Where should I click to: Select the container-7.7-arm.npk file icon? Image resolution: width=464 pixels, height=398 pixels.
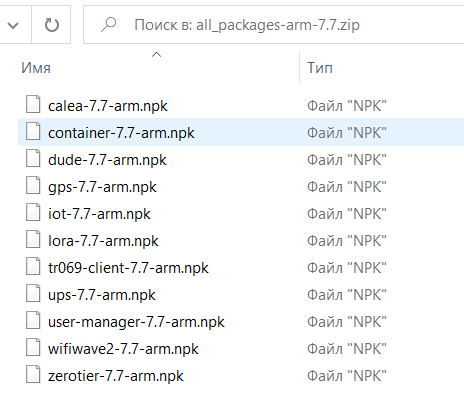coord(33,131)
